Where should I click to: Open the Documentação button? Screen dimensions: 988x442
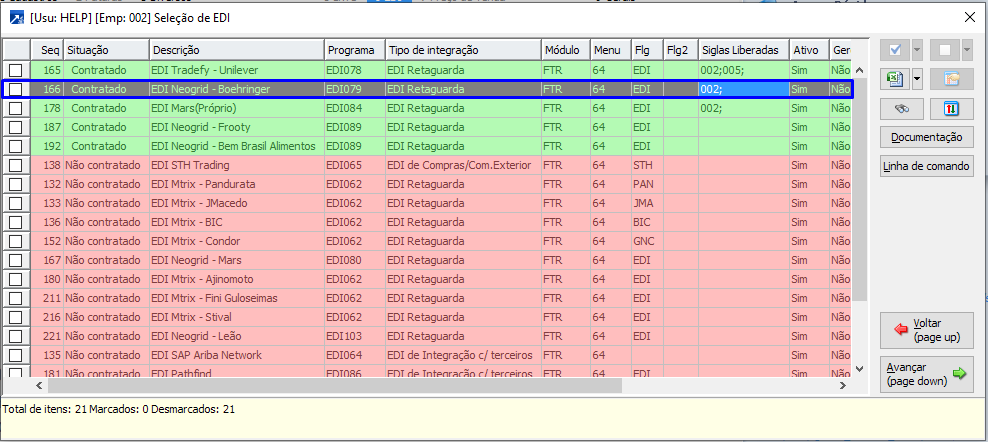pos(927,137)
